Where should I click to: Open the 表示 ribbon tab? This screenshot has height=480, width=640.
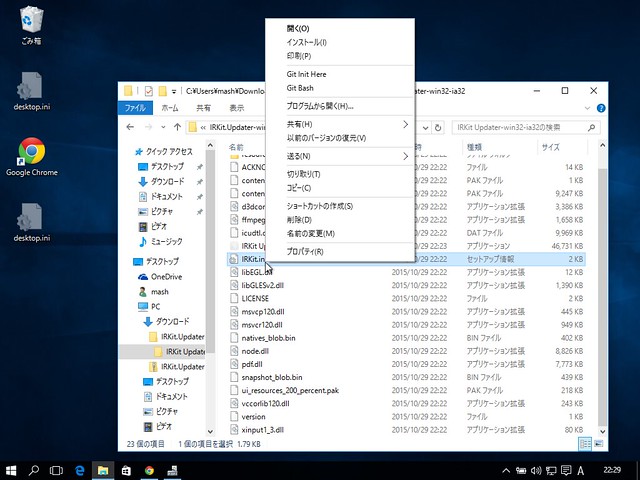click(237, 108)
